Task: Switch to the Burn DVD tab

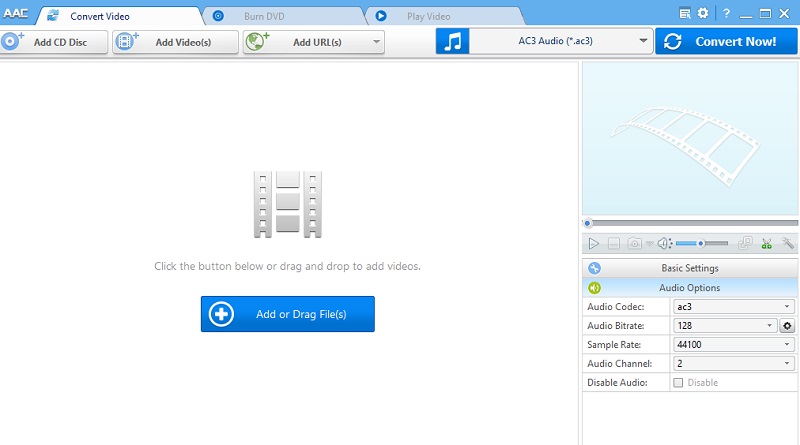Action: (282, 16)
